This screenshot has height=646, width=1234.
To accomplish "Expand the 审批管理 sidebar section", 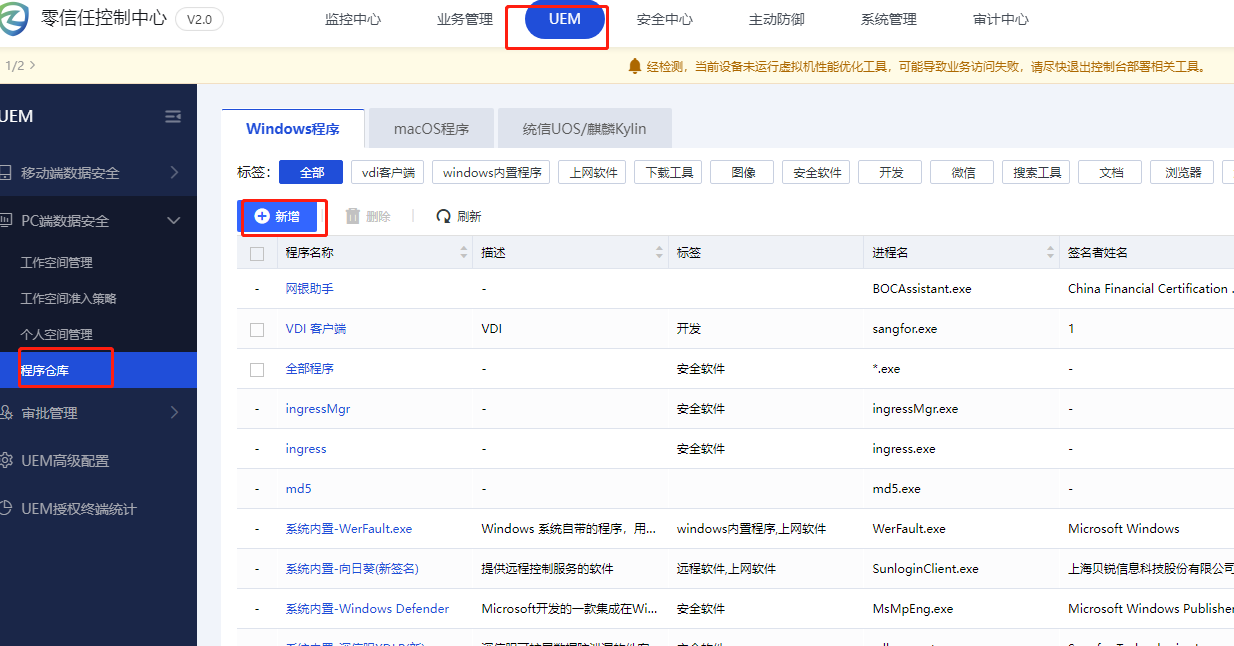I will click(x=174, y=413).
